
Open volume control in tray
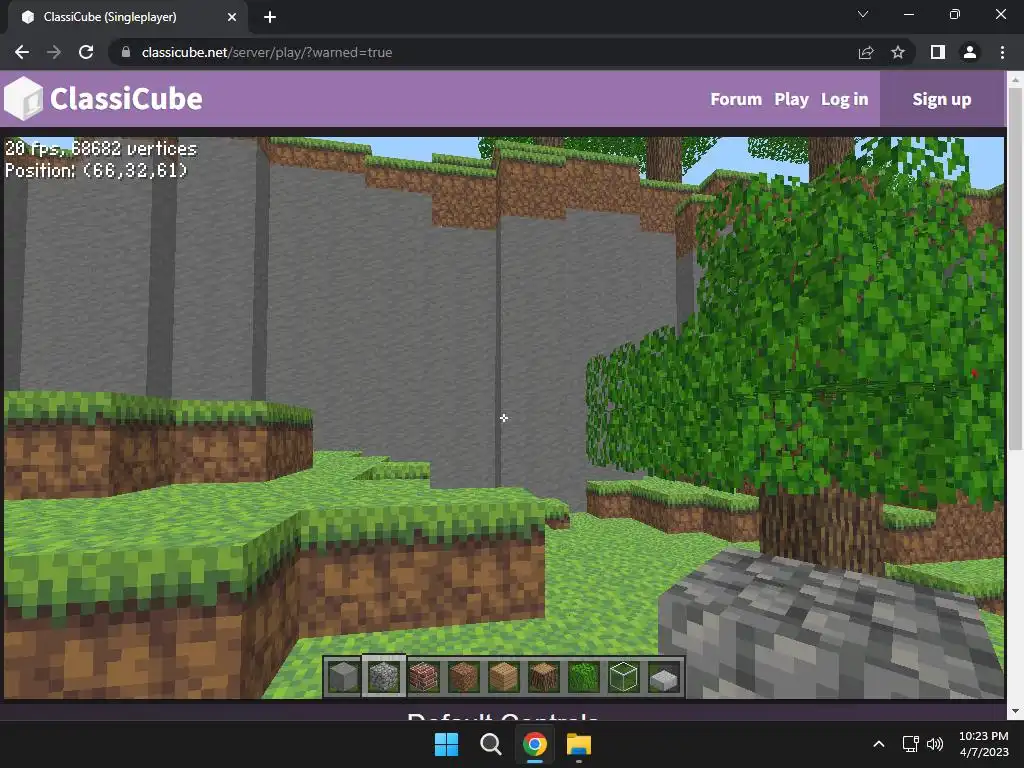point(935,744)
